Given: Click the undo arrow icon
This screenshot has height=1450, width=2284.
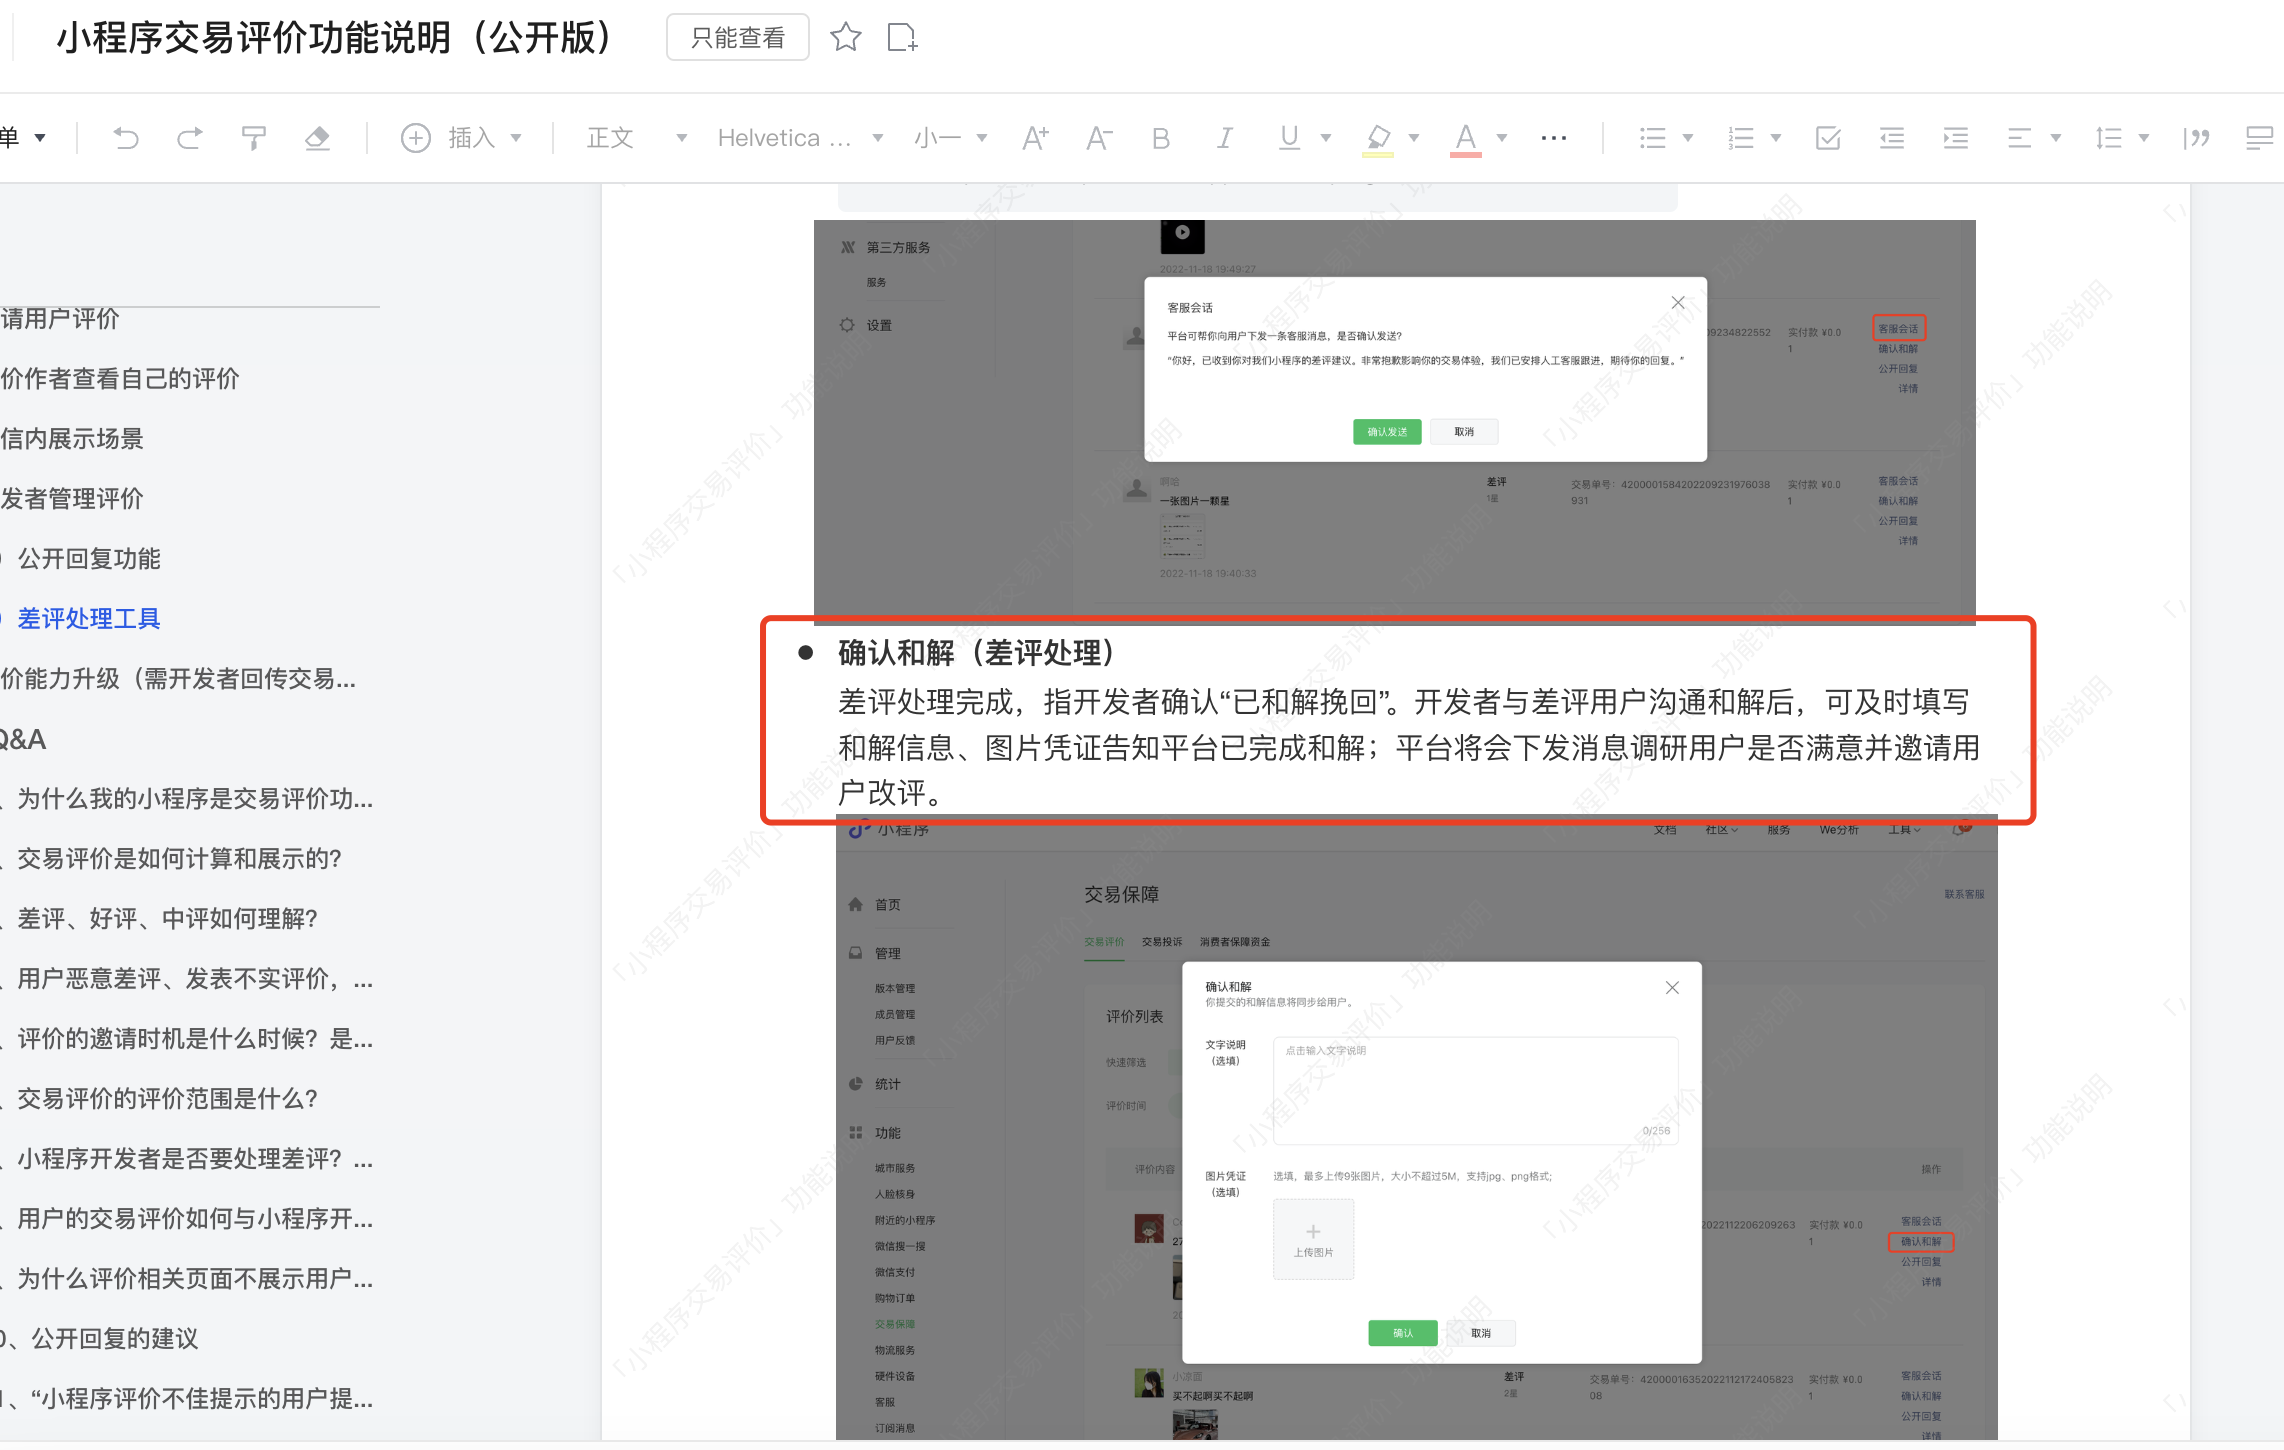Looking at the screenshot, I should 126,138.
